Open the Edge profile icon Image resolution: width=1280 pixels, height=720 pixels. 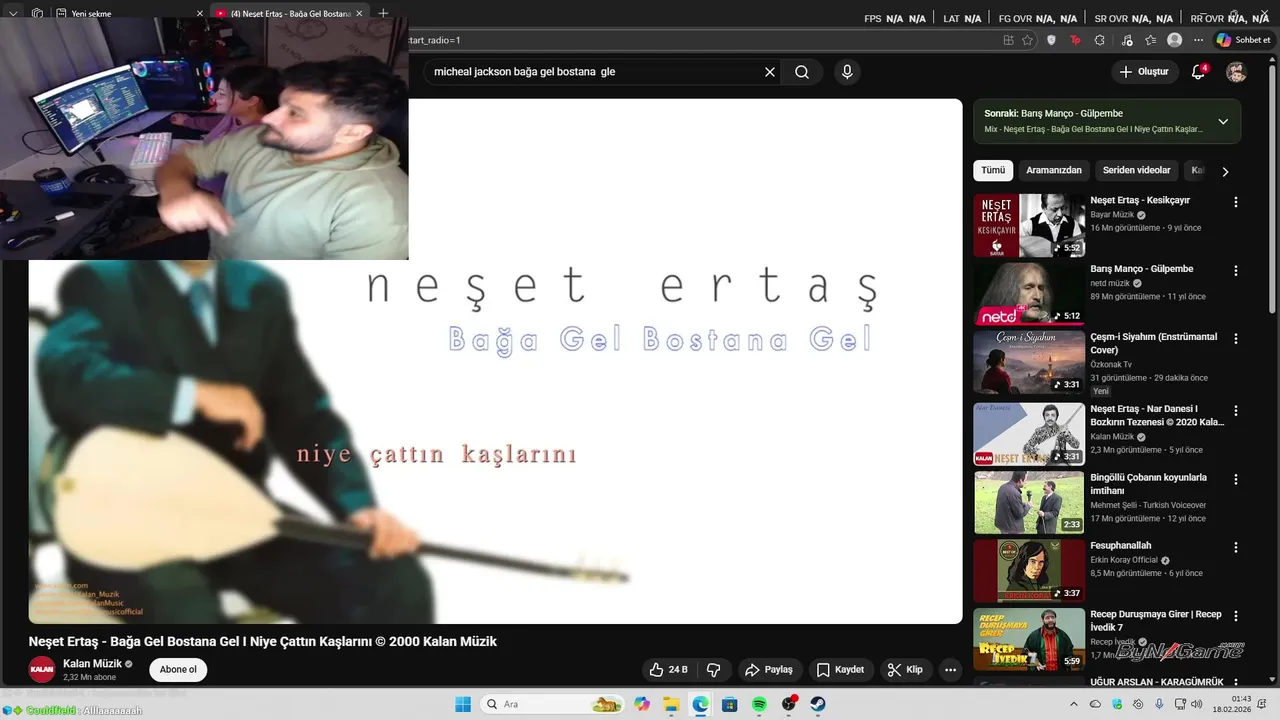pos(1174,40)
